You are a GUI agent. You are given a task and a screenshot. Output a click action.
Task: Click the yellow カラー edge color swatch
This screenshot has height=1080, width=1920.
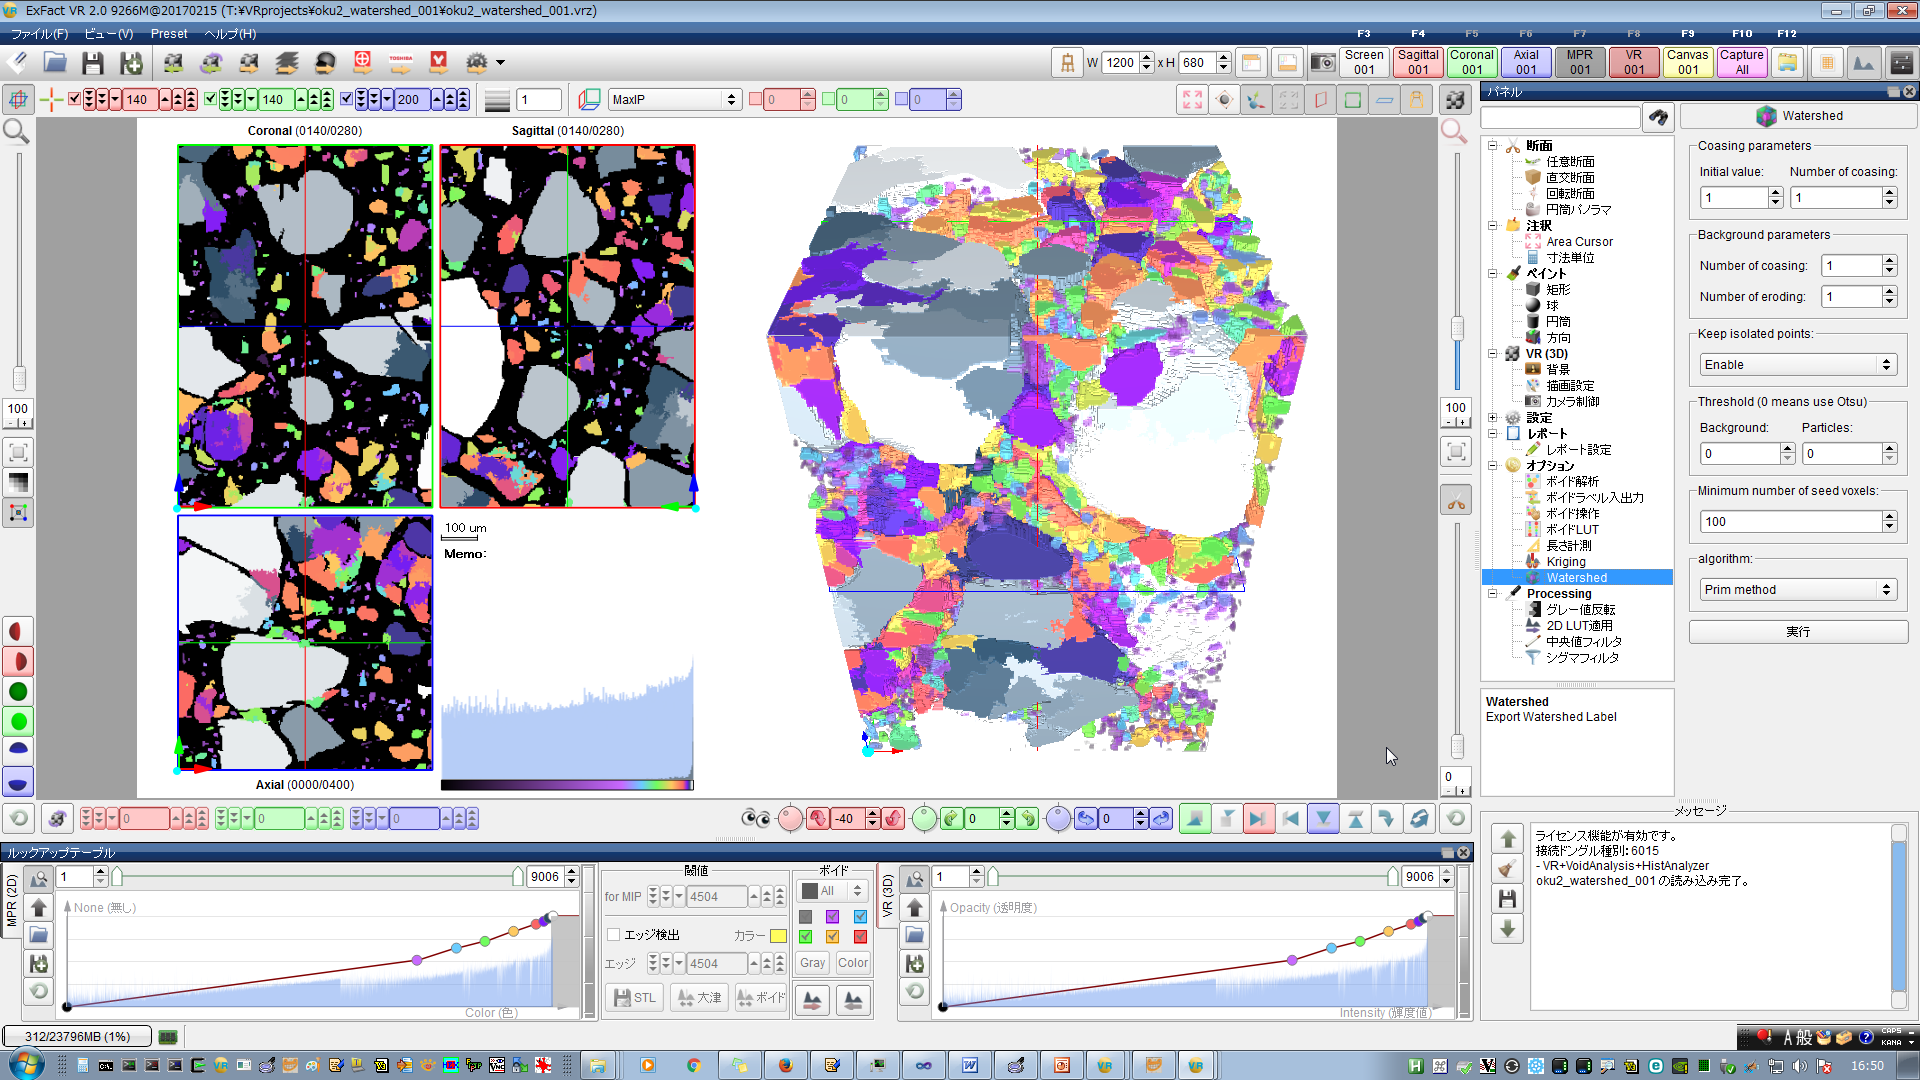pos(778,936)
